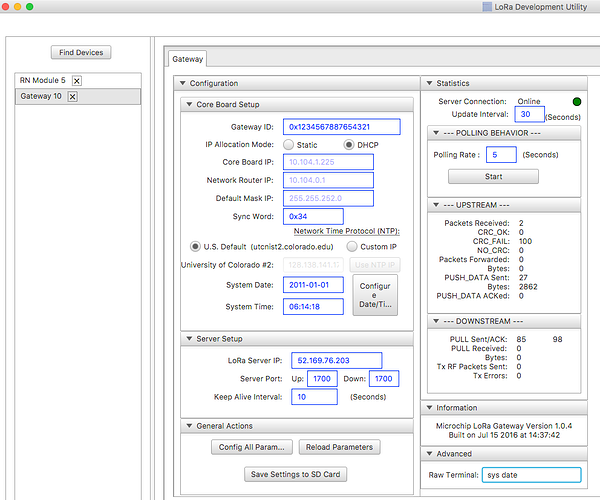Remove Gateway 10 with its X icon

click(x=73, y=96)
